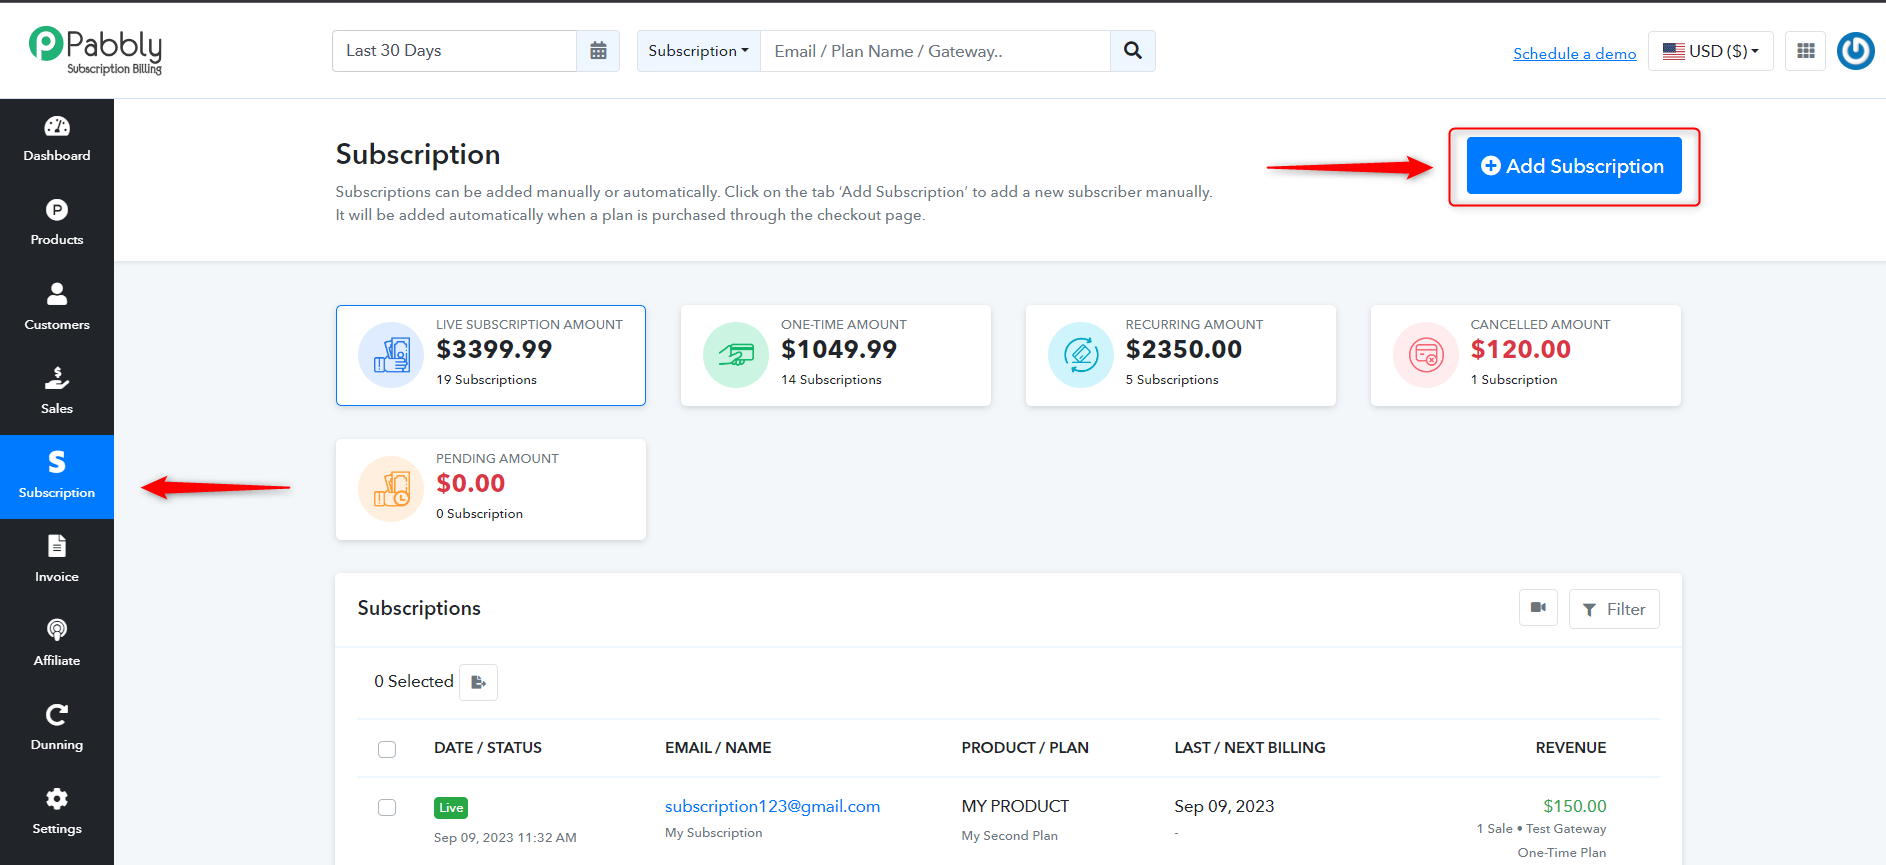Click the PRODUCT / PLAN column header
The height and width of the screenshot is (865, 1886).
coord(1025,748)
